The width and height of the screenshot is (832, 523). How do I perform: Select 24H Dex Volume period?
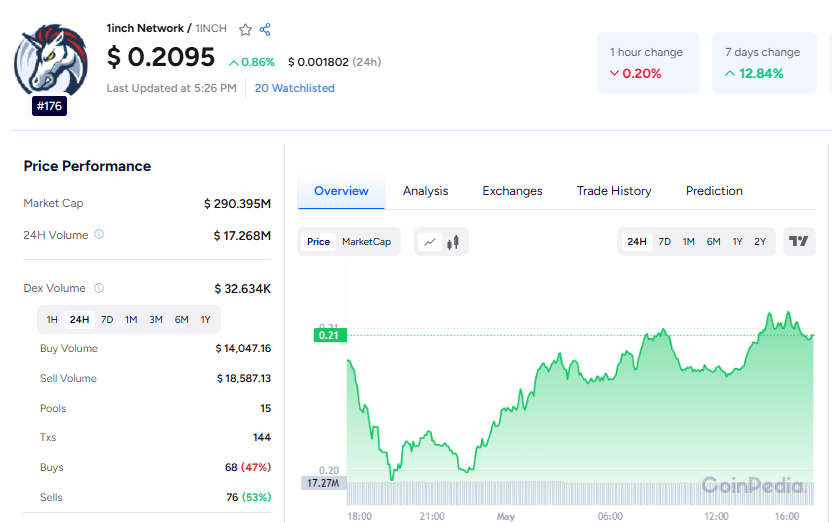79,320
